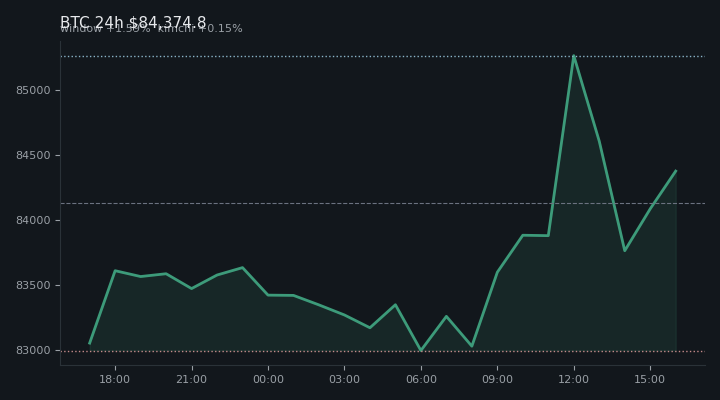Screen dimensions: 720x400
Task: Click the 09:00 time axis label
Action: (497, 379)
